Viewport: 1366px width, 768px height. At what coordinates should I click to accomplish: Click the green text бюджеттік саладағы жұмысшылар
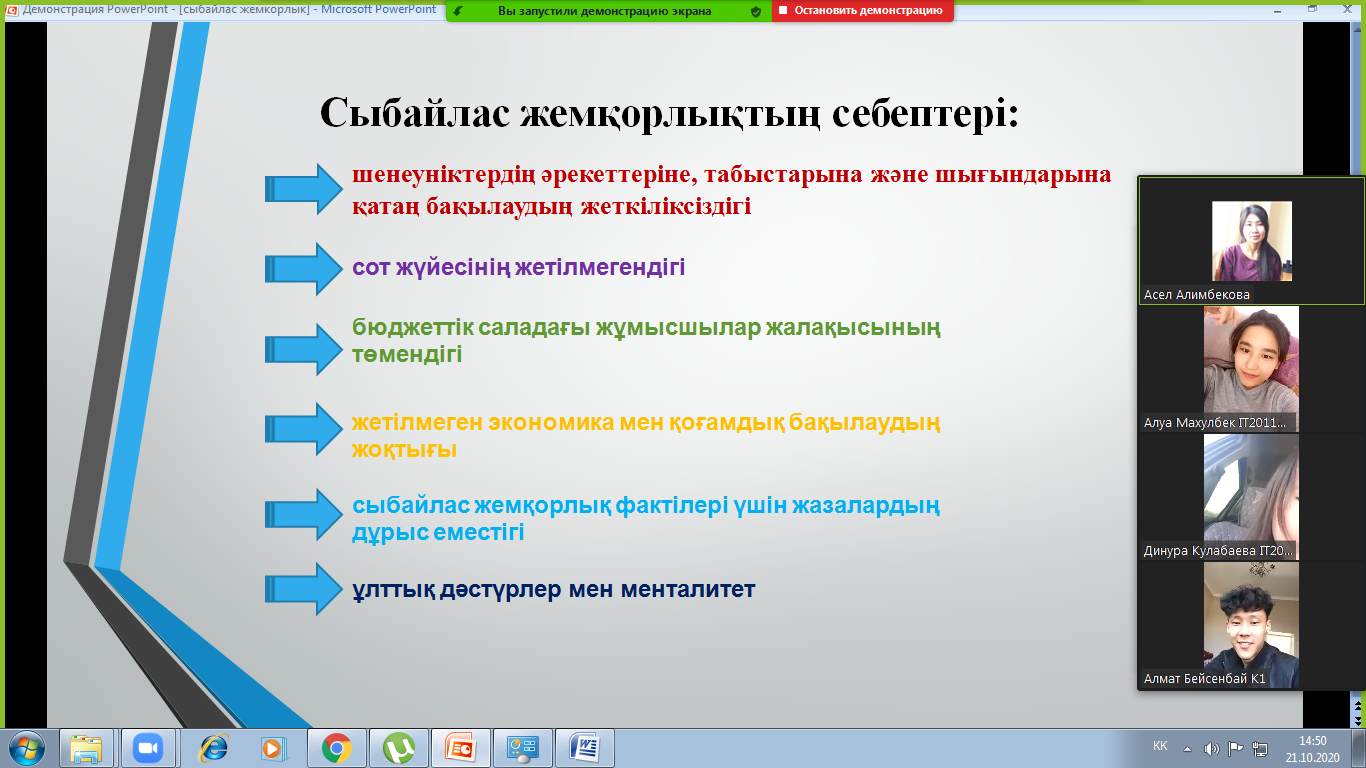[x=646, y=341]
